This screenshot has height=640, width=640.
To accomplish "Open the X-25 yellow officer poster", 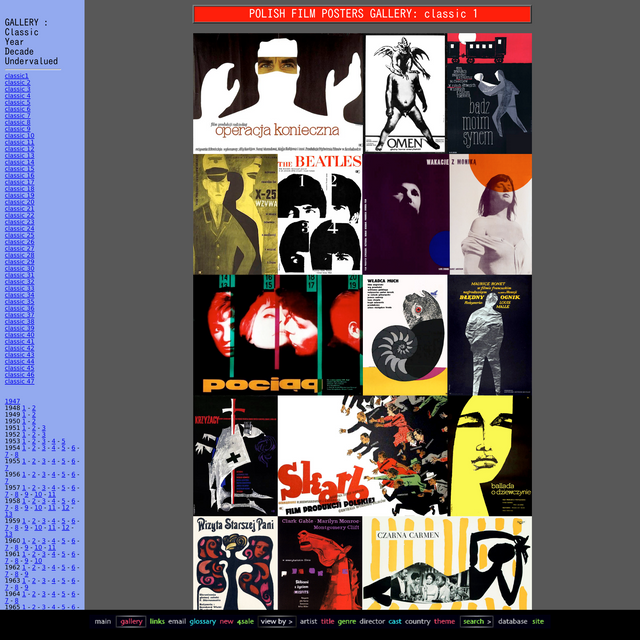I will point(235,214).
